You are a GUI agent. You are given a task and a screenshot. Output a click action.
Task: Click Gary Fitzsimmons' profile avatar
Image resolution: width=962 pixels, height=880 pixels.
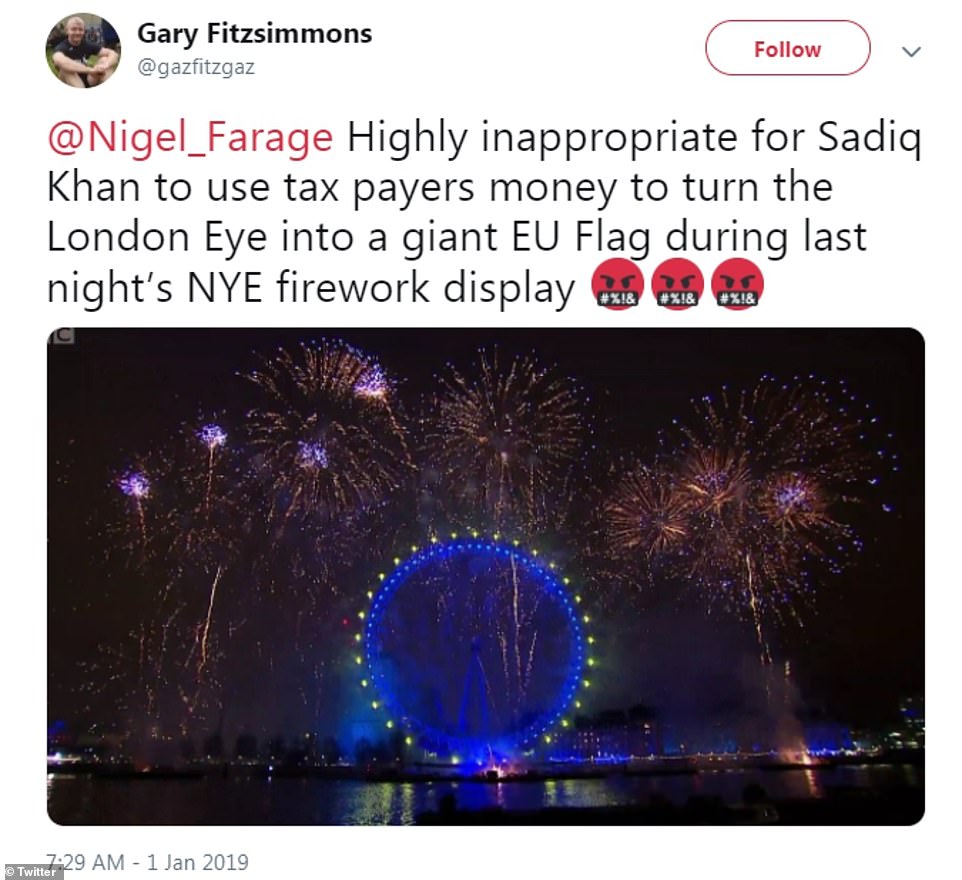click(83, 50)
